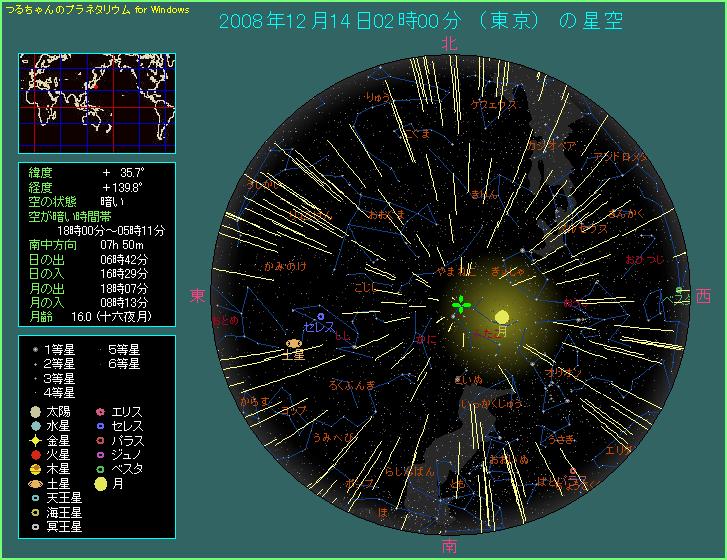Screen dimensions: 727x560
Task: Click the Mars (火星) red legend icon
Action: [35, 453]
